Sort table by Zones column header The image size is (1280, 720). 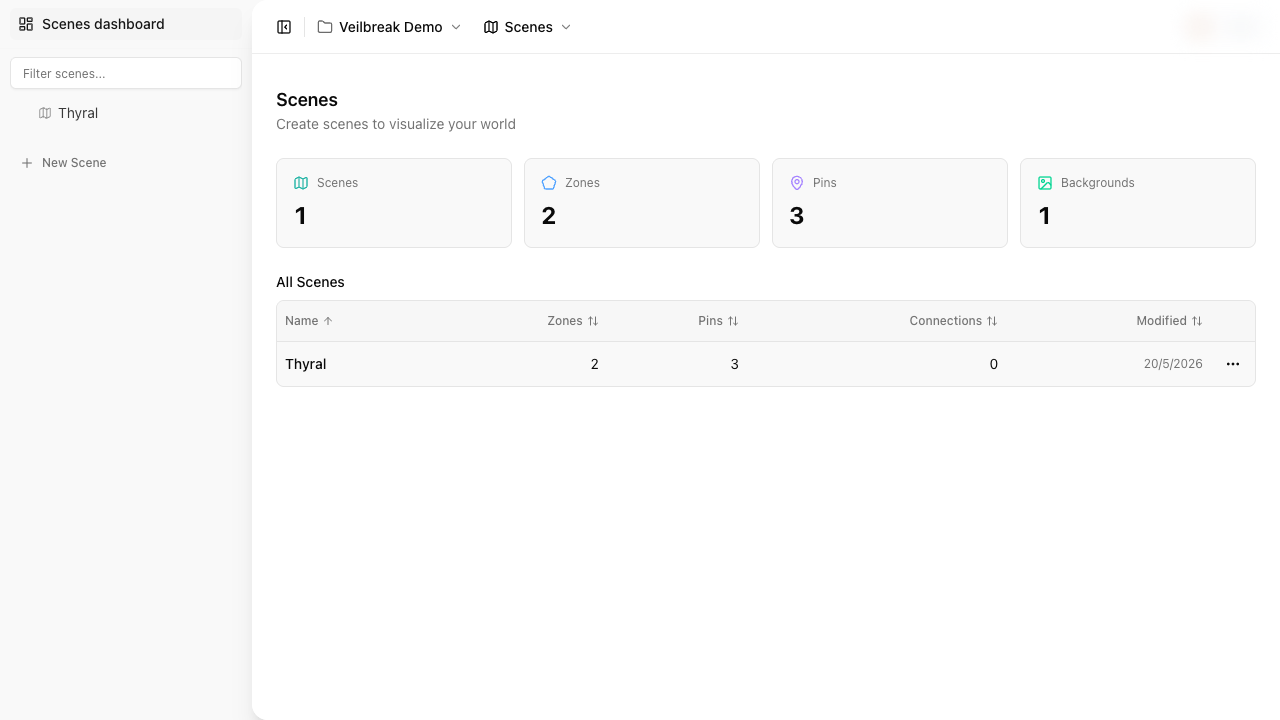pyautogui.click(x=573, y=321)
